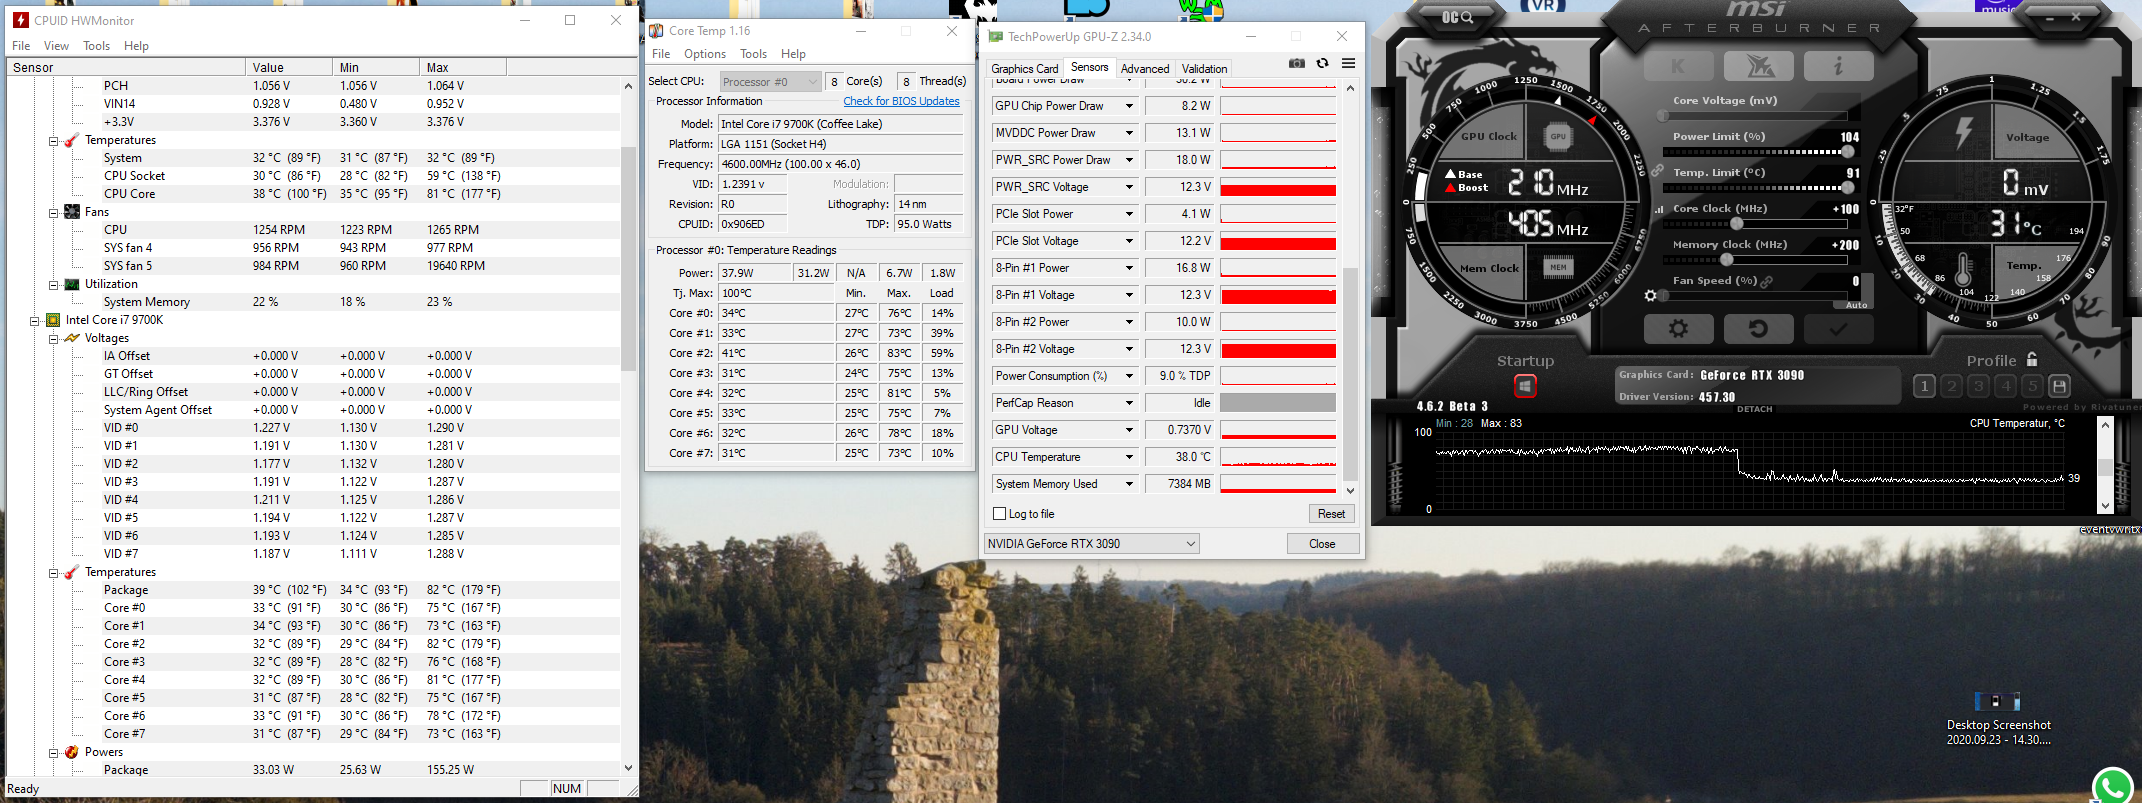Click the GPU-Z Reset button
The width and height of the screenshot is (2142, 803).
pyautogui.click(x=1331, y=514)
